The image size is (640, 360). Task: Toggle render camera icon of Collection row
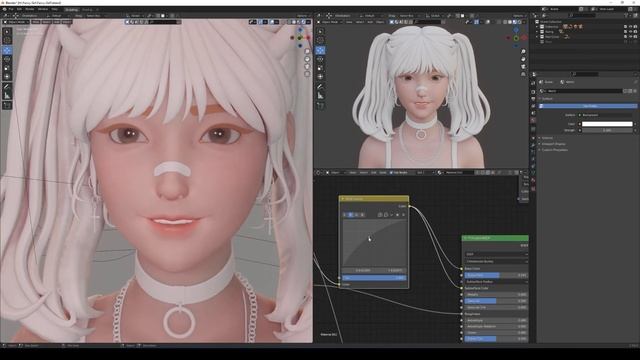pyautogui.click(x=635, y=27)
